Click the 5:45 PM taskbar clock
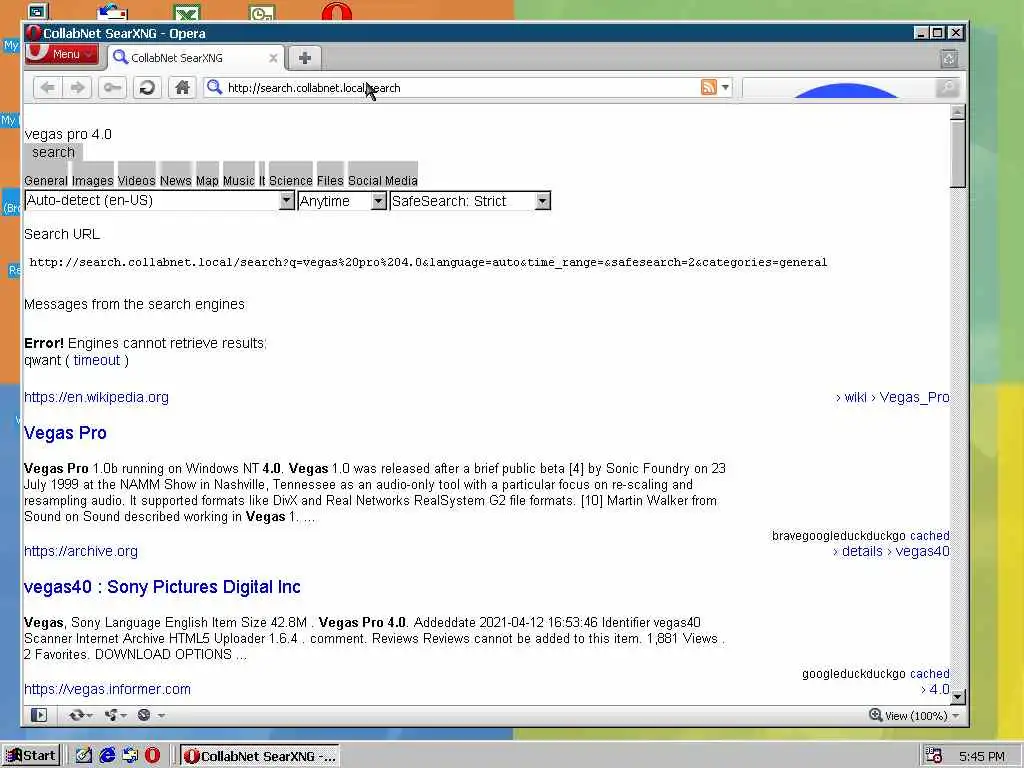1024x768 pixels. click(x=982, y=756)
